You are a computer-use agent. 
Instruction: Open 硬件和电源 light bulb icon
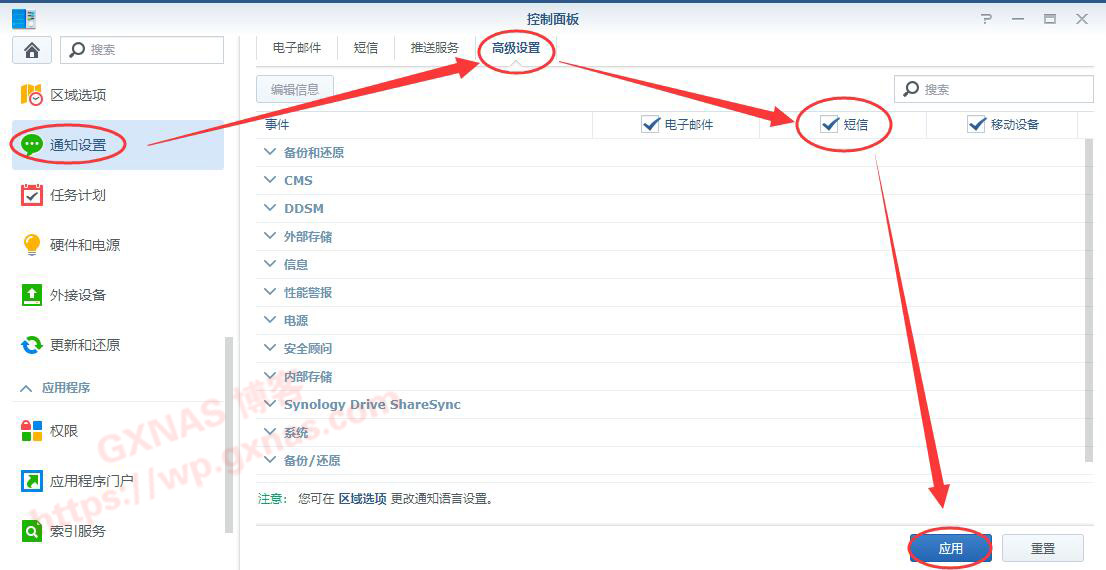coord(32,245)
